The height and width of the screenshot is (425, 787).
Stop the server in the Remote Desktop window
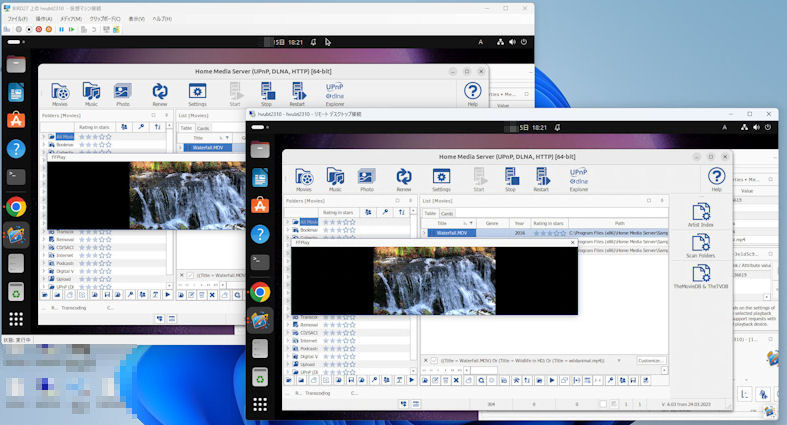click(510, 180)
